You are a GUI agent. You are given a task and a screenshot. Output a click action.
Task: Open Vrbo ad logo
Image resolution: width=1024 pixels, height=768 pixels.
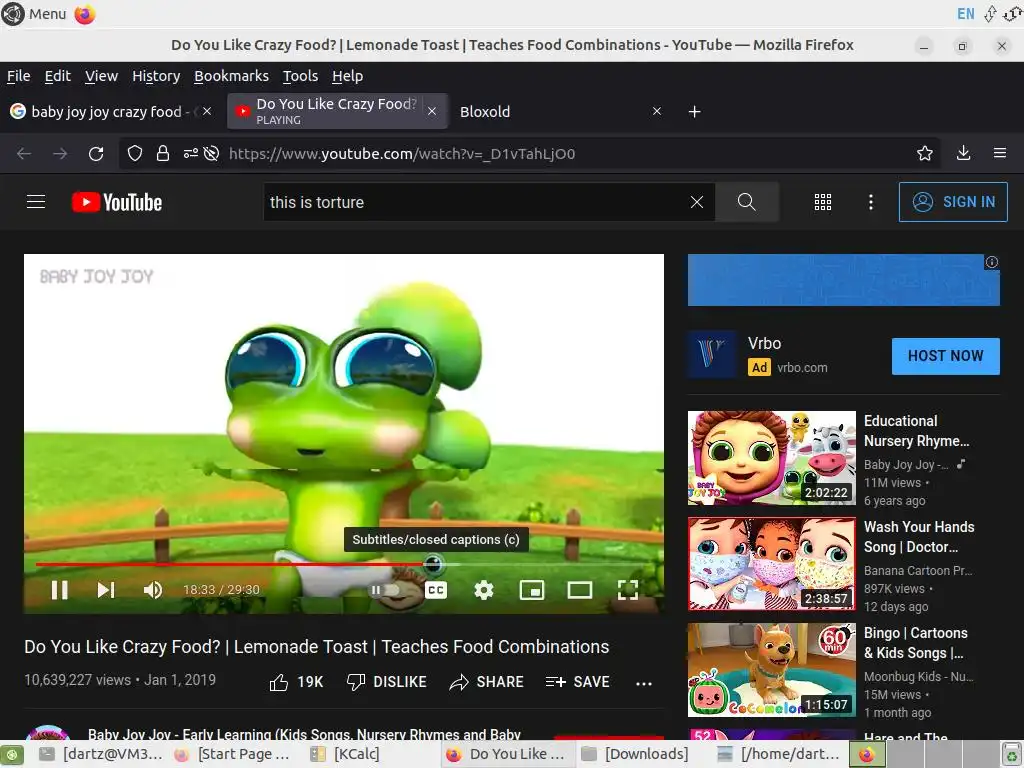[712, 355]
